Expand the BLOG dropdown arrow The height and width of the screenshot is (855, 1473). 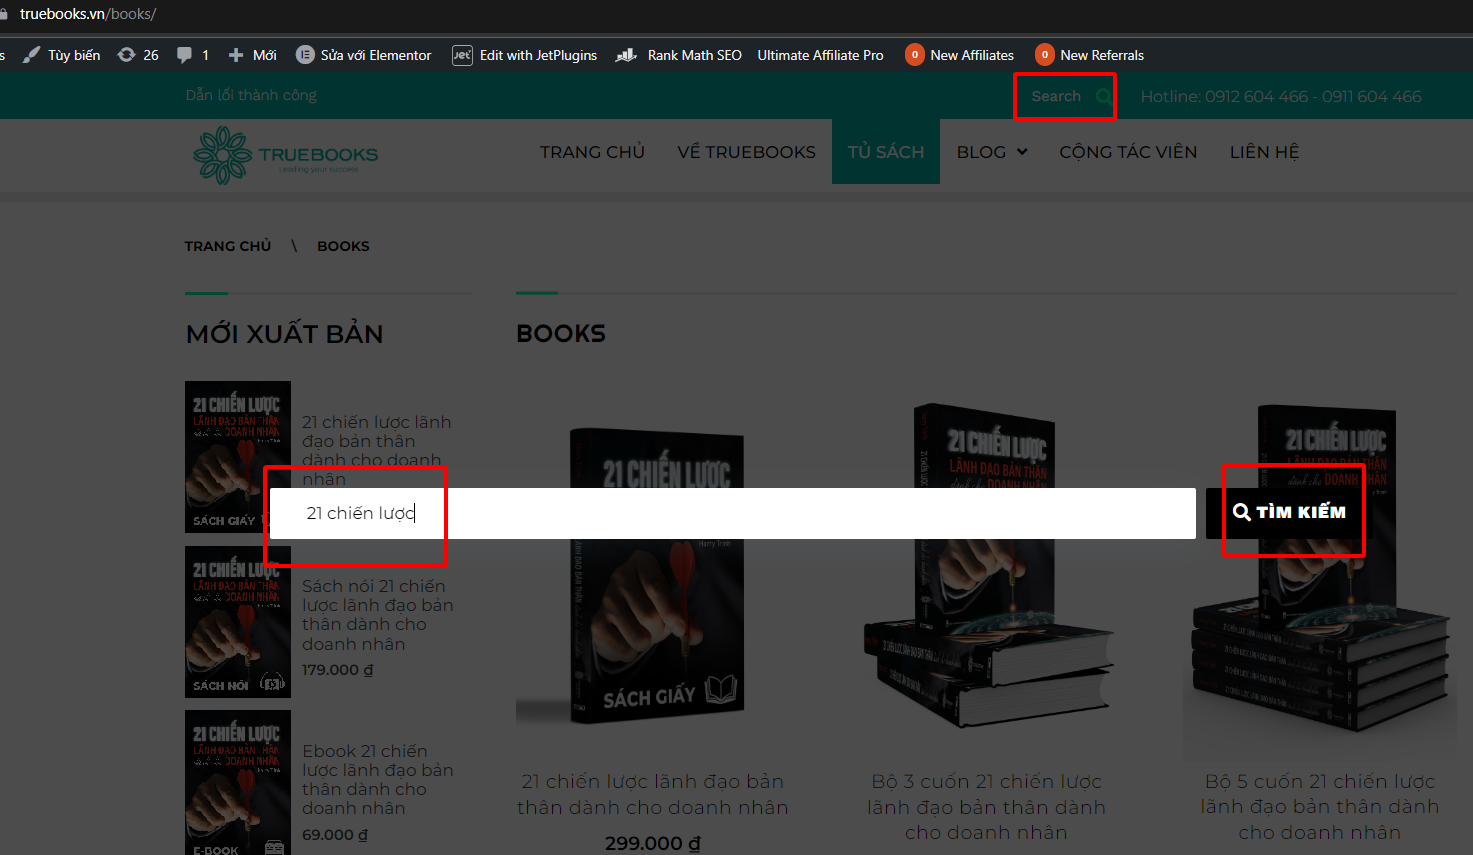coord(1022,152)
